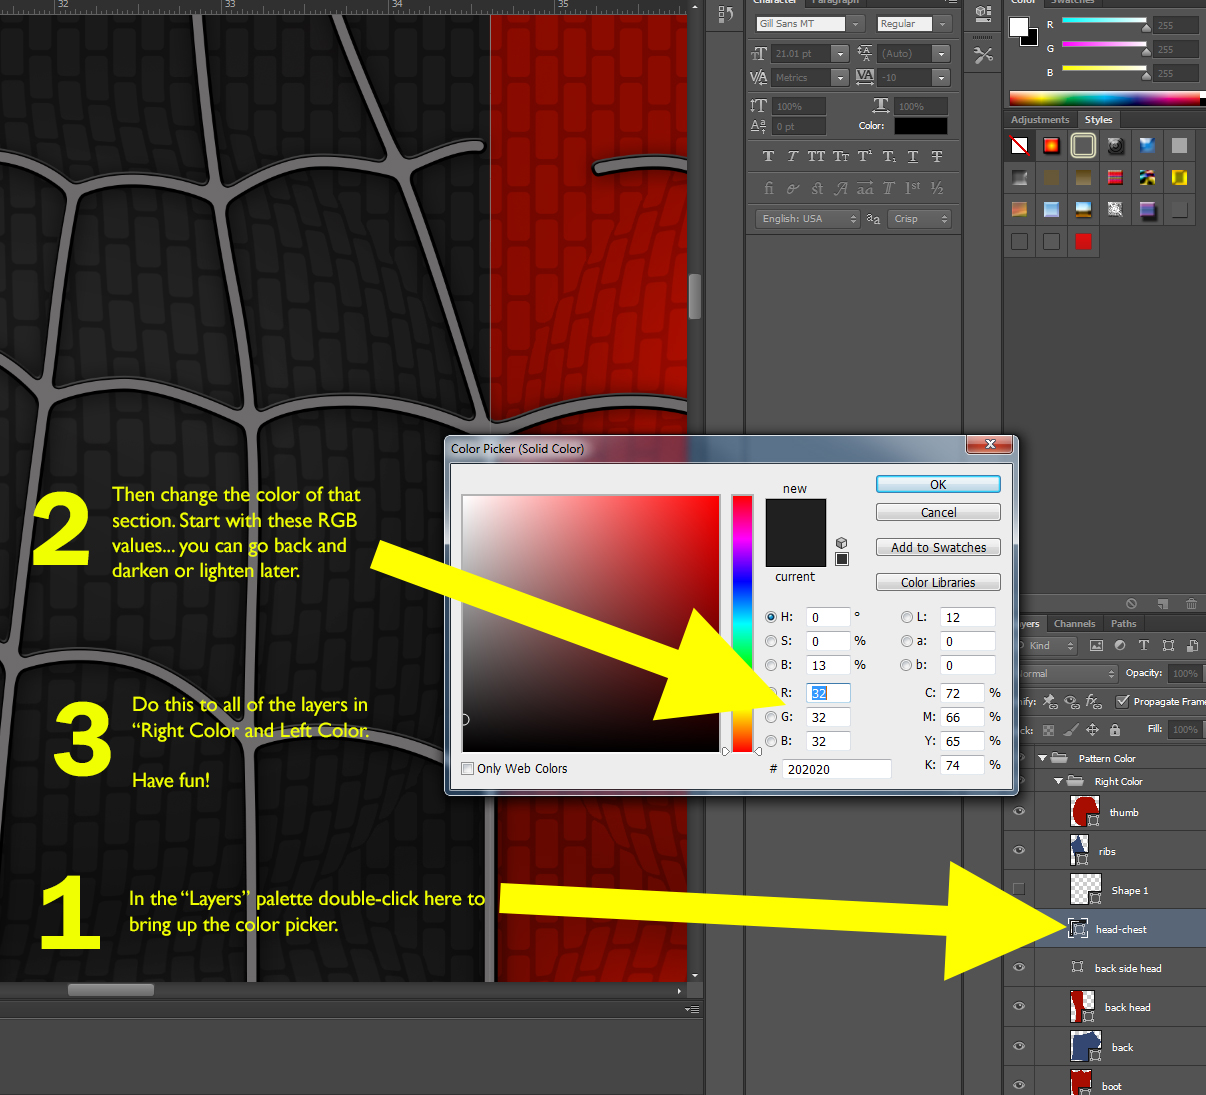
Task: Cancel the Color Picker dialog
Action: (938, 512)
